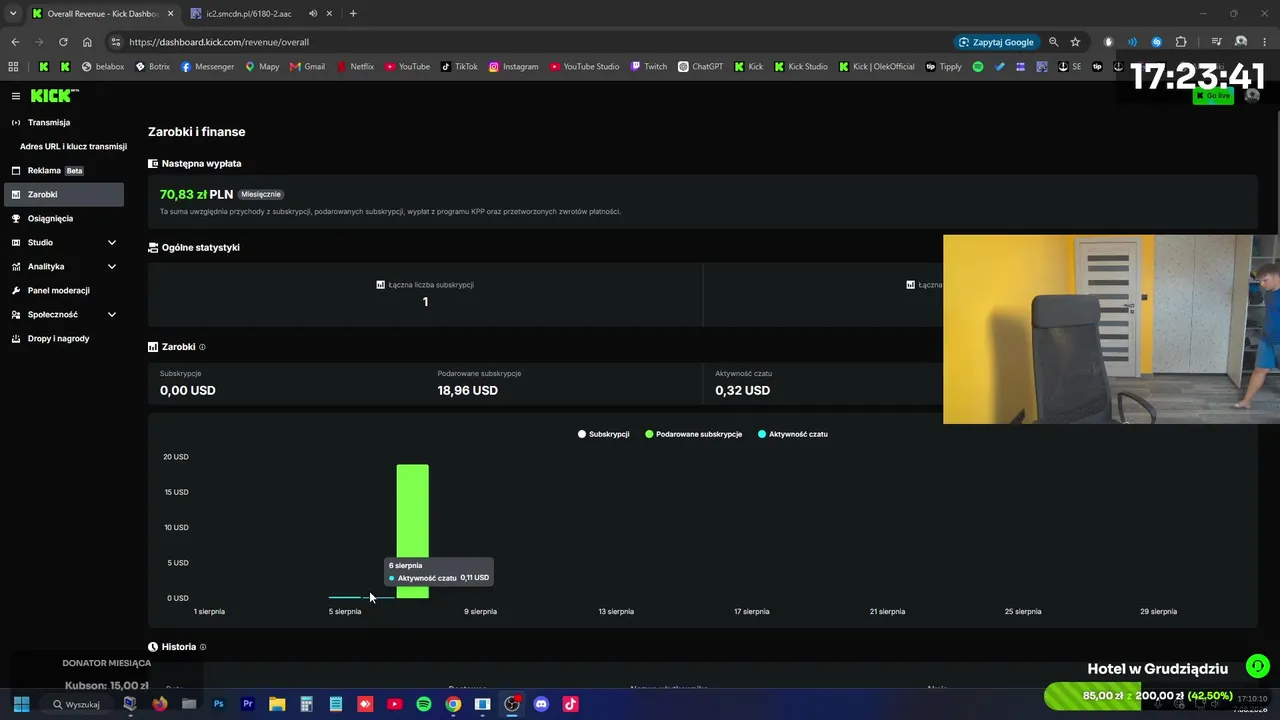Open a new browser tab

[353, 13]
